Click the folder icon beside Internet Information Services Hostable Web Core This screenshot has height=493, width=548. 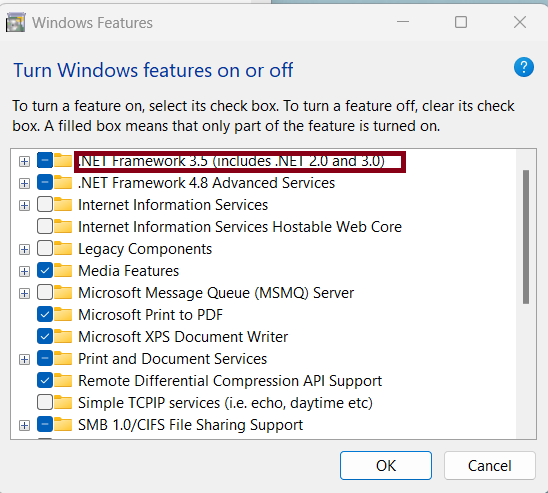(x=63, y=226)
